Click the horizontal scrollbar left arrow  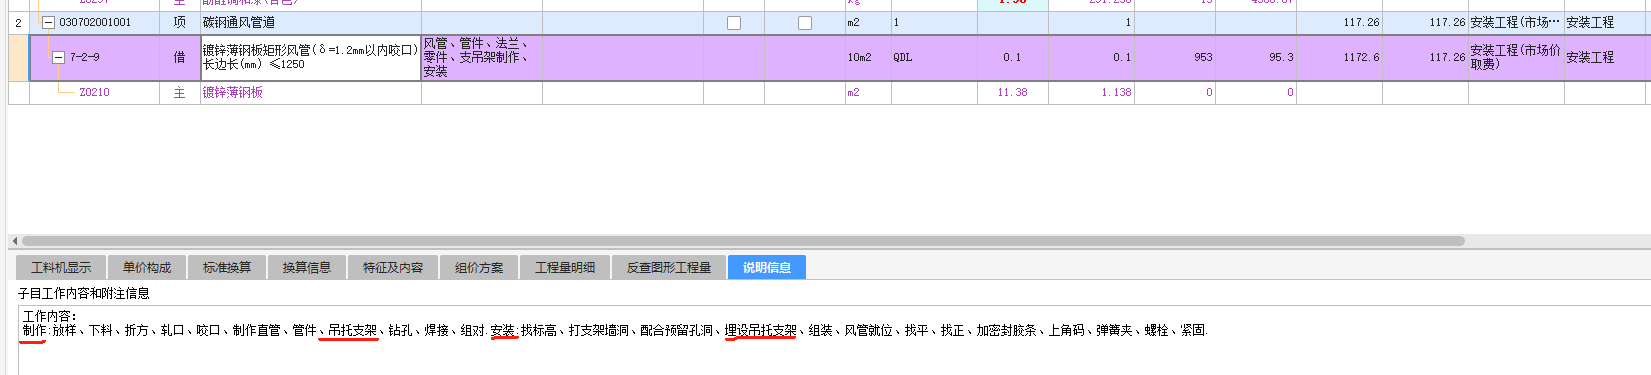pyautogui.click(x=14, y=241)
